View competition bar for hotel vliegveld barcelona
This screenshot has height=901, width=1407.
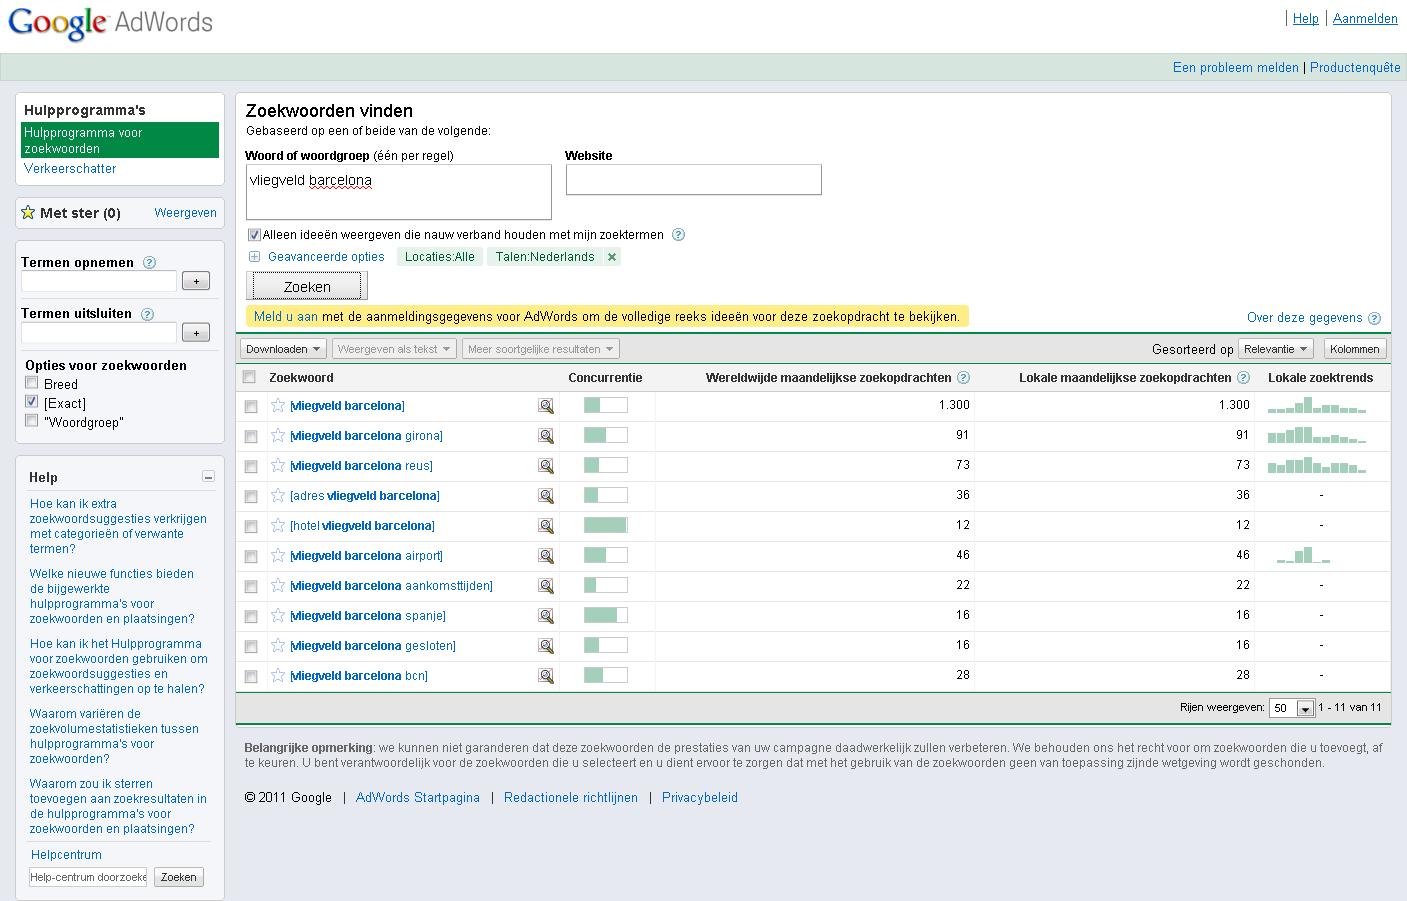coord(606,525)
